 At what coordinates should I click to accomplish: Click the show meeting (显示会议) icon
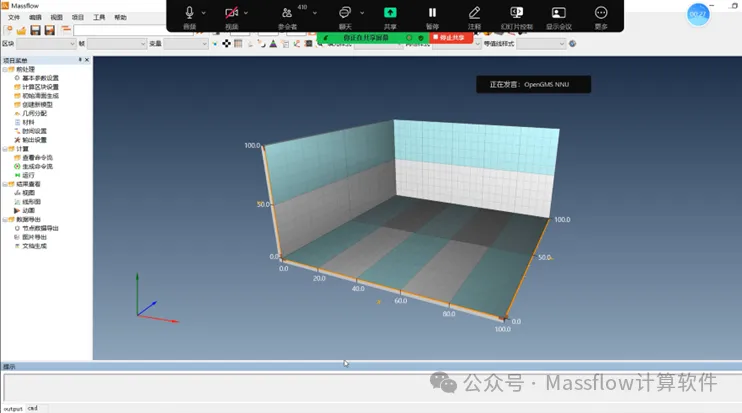click(558, 13)
